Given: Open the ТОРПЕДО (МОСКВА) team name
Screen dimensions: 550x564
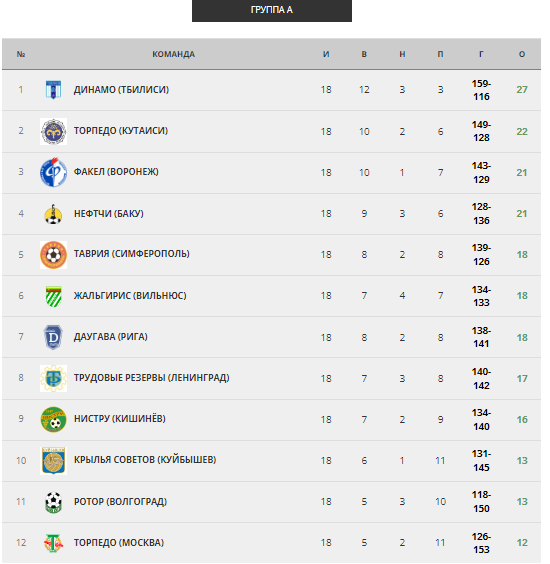Looking at the screenshot, I should pyautogui.click(x=119, y=543).
